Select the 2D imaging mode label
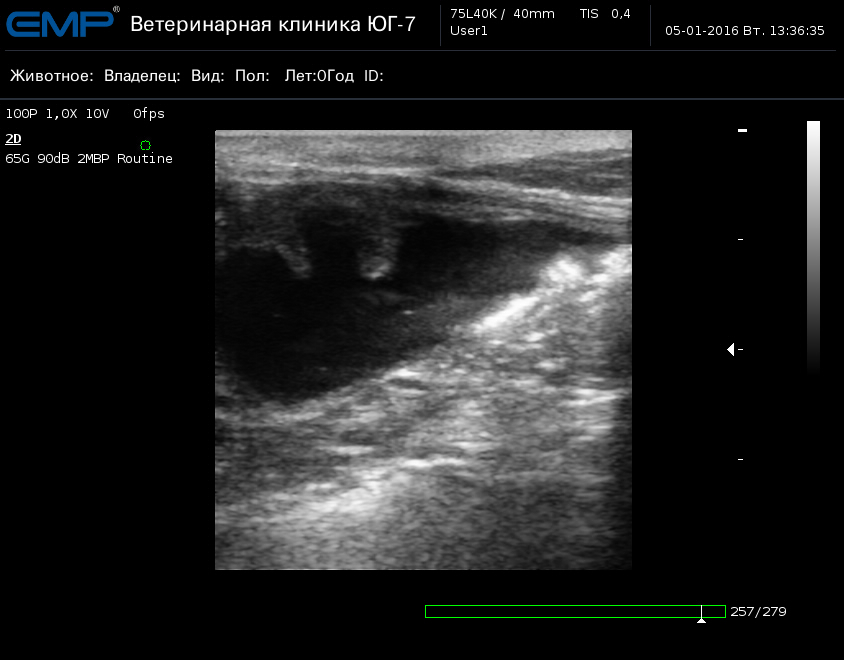This screenshot has height=660, width=844. pos(13,139)
